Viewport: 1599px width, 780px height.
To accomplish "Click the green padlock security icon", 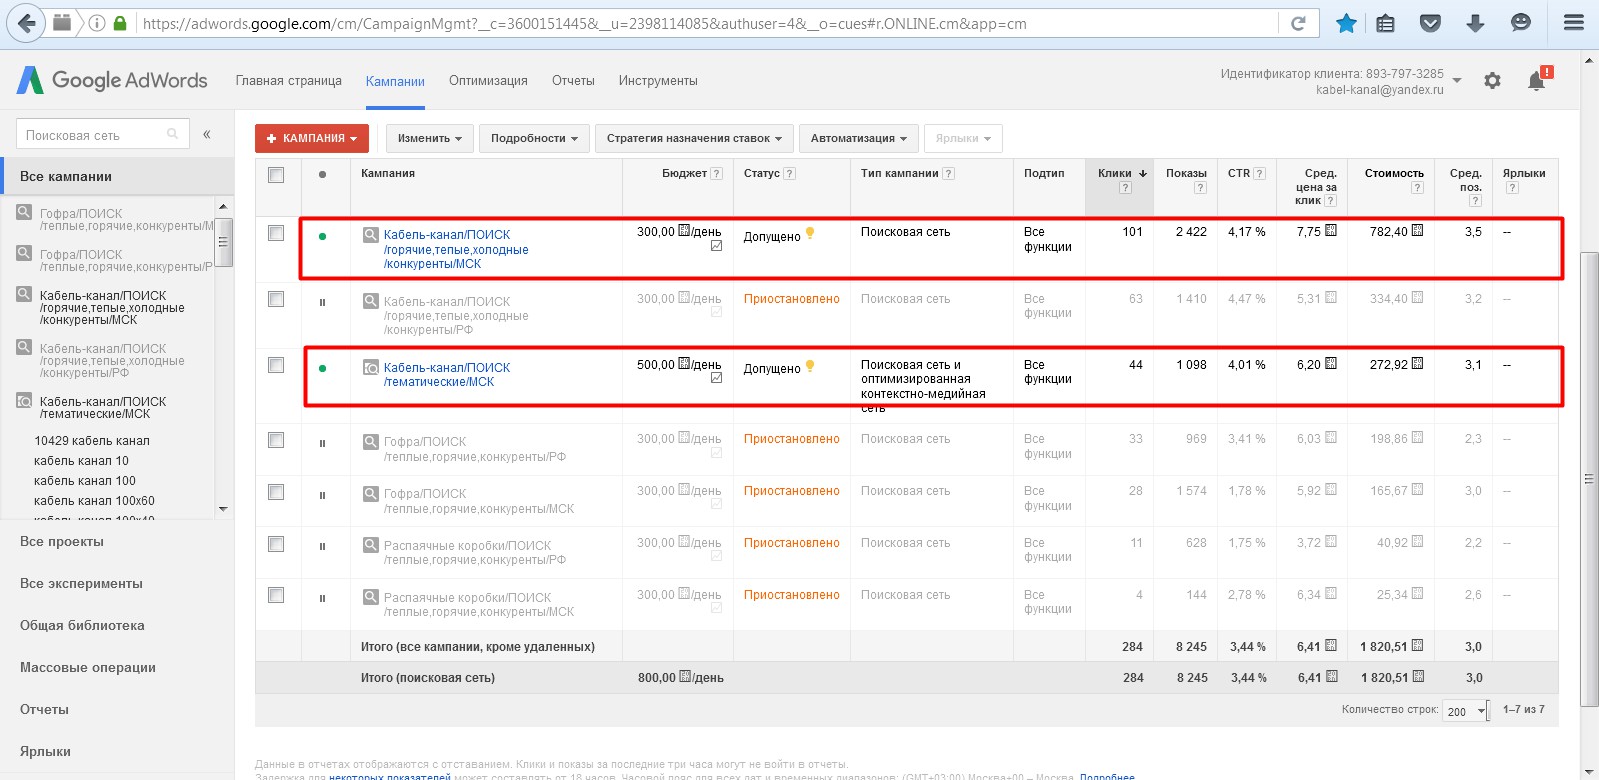I will (120, 23).
